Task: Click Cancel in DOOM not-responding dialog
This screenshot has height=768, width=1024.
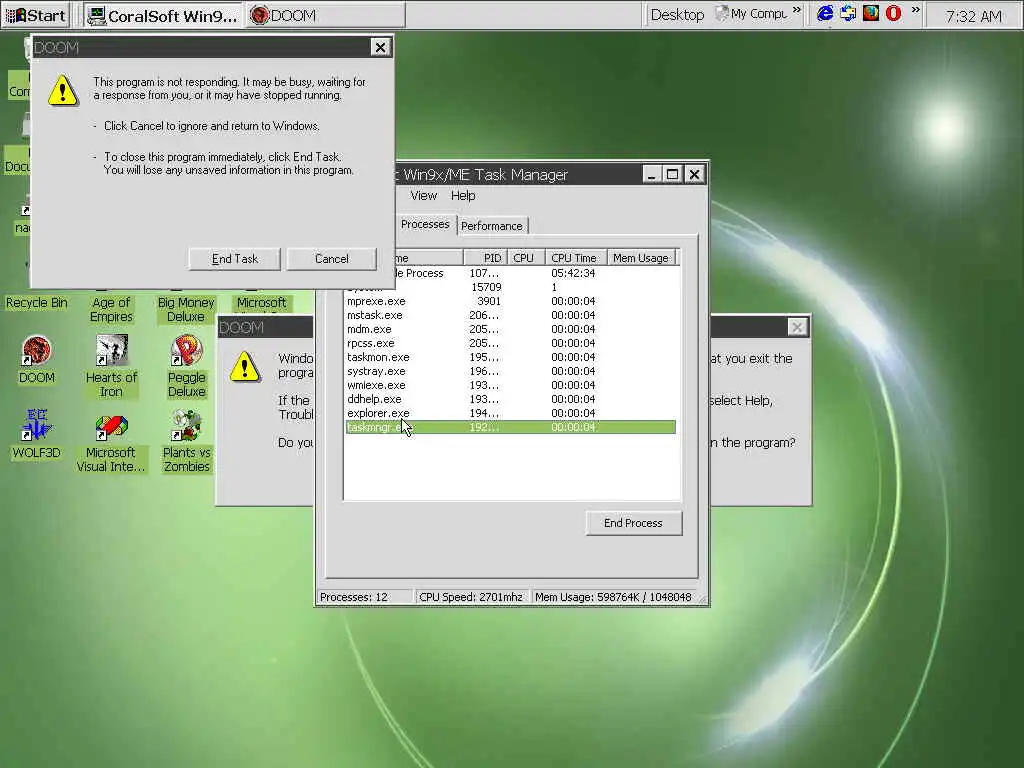Action: point(332,259)
